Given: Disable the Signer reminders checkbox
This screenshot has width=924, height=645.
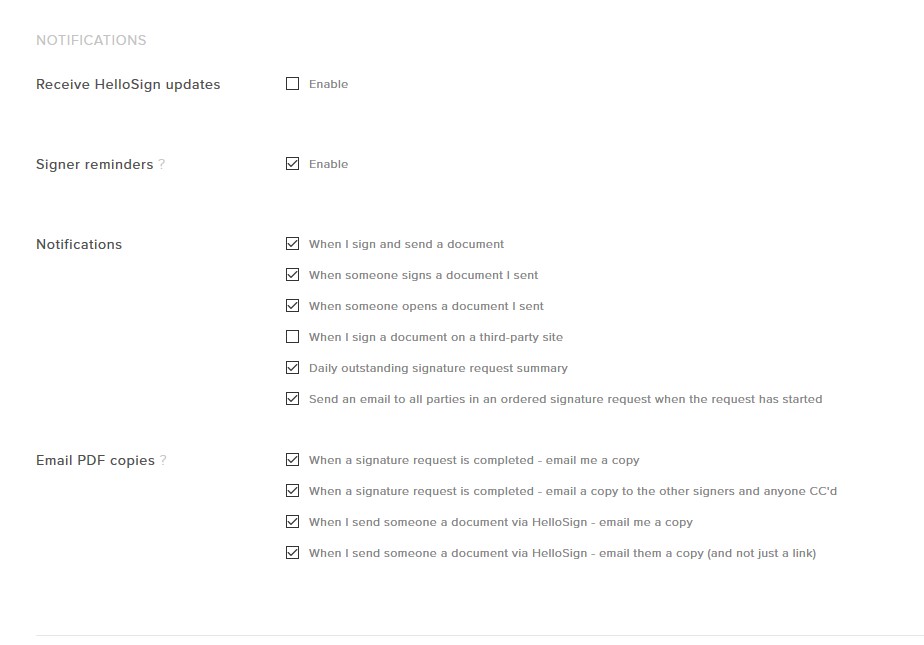Looking at the screenshot, I should click(292, 164).
